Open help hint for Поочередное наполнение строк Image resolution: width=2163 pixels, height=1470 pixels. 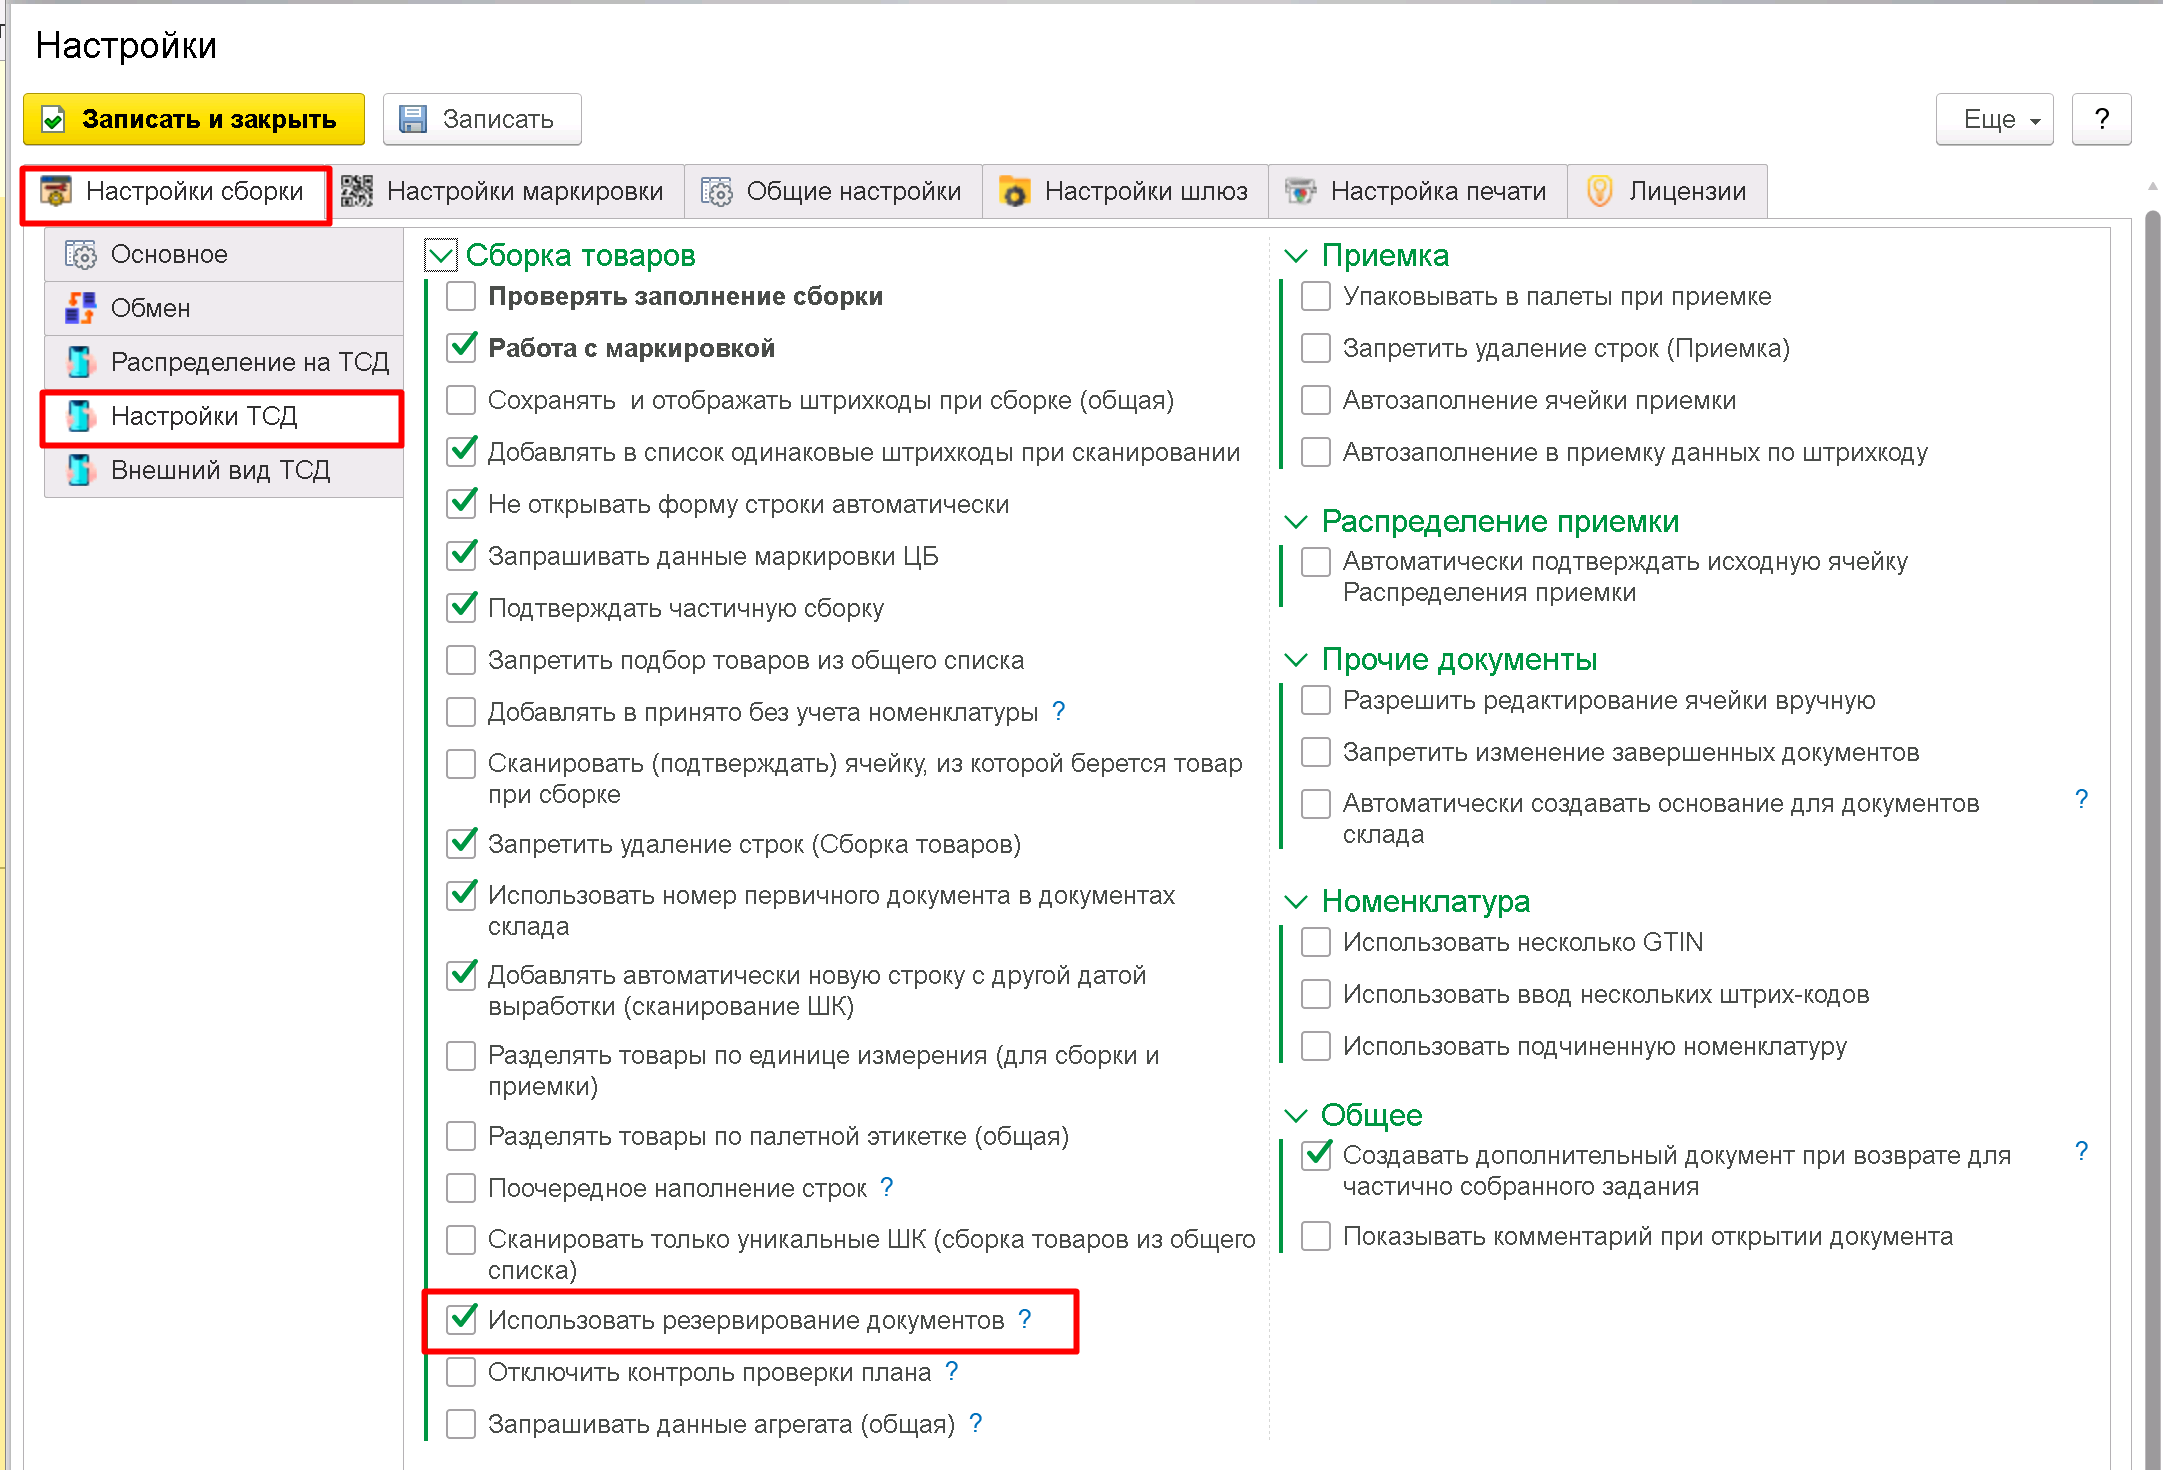pos(887,1187)
